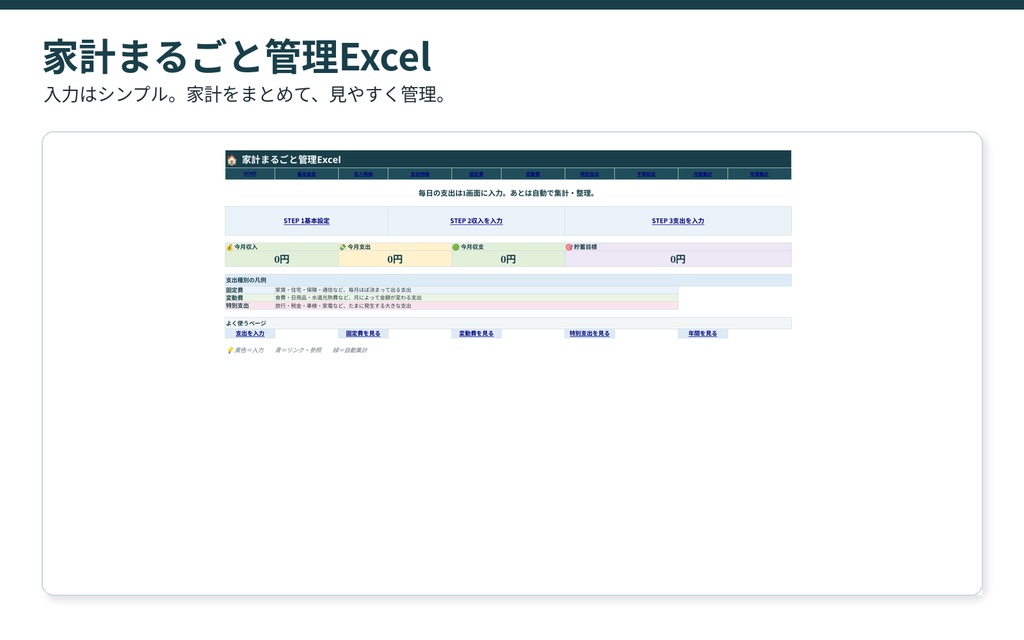Click the 今月収入 label
Image resolution: width=1024 pixels, height=640 pixels.
246,247
